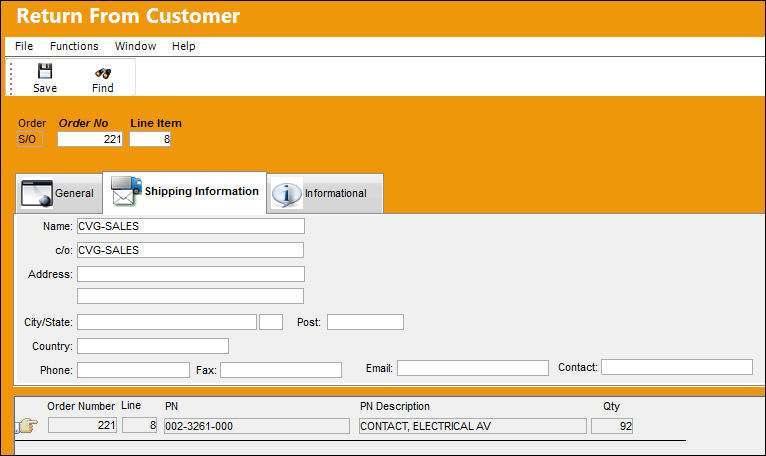Click the first Address line field
The height and width of the screenshot is (456, 766).
[x=191, y=274]
